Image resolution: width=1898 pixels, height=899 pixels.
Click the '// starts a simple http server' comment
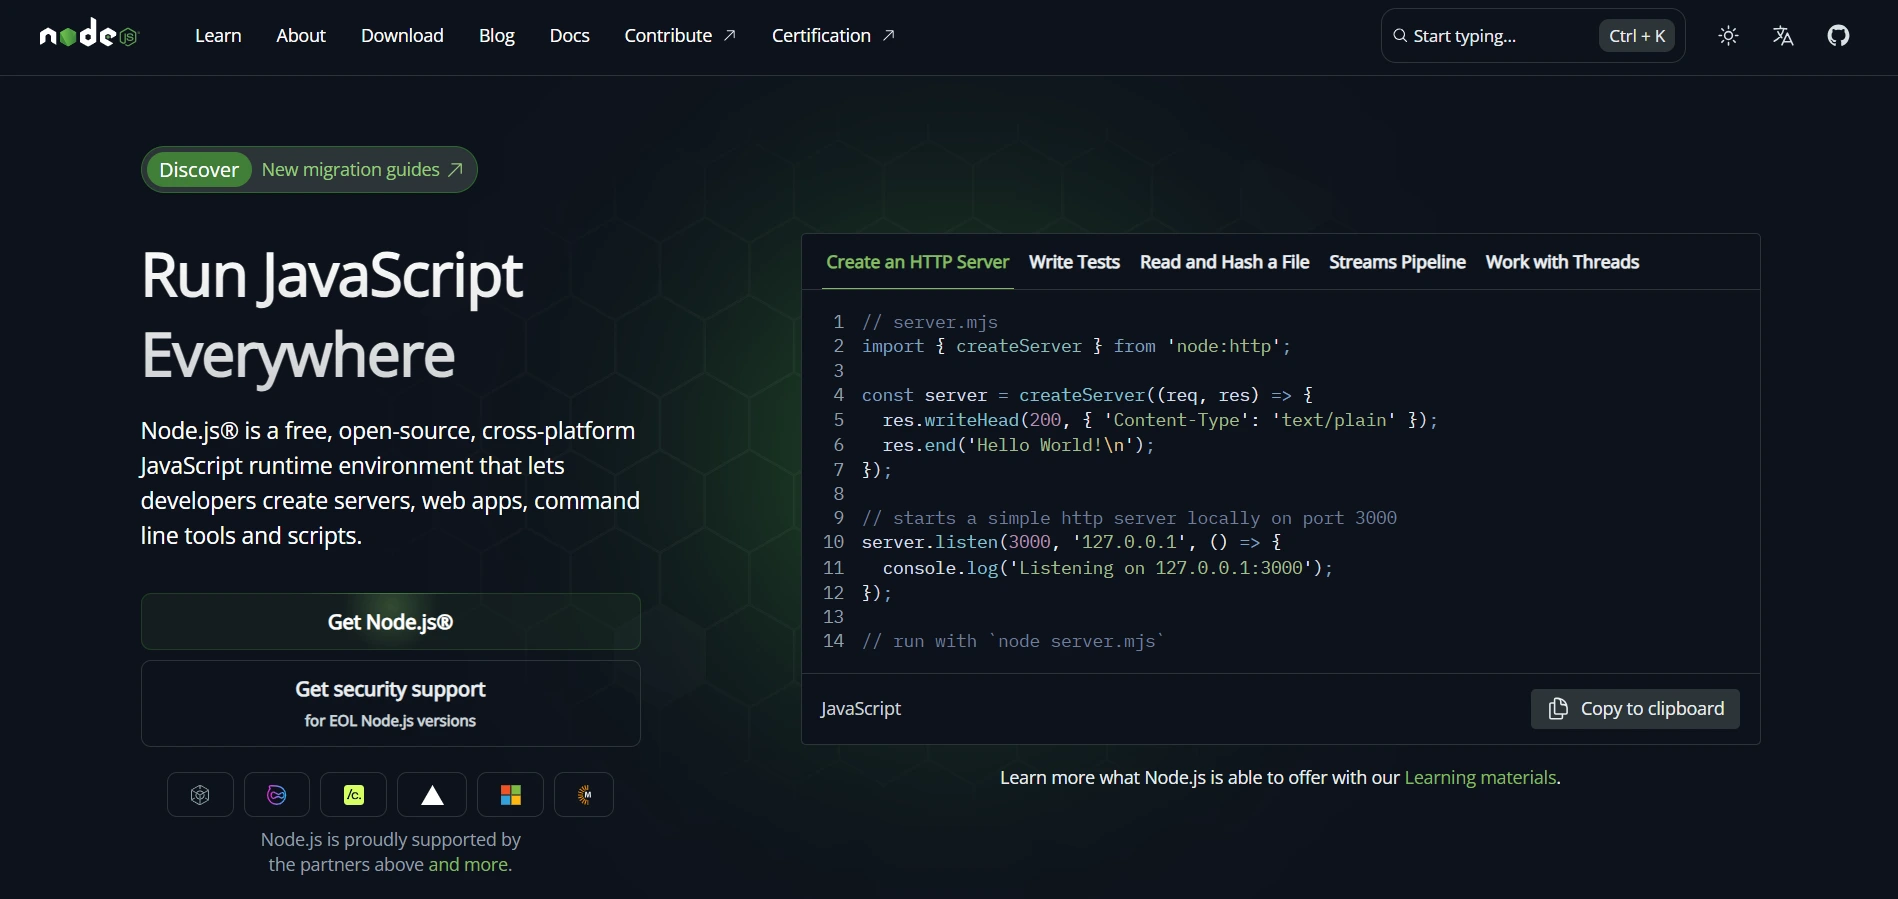1130,518
